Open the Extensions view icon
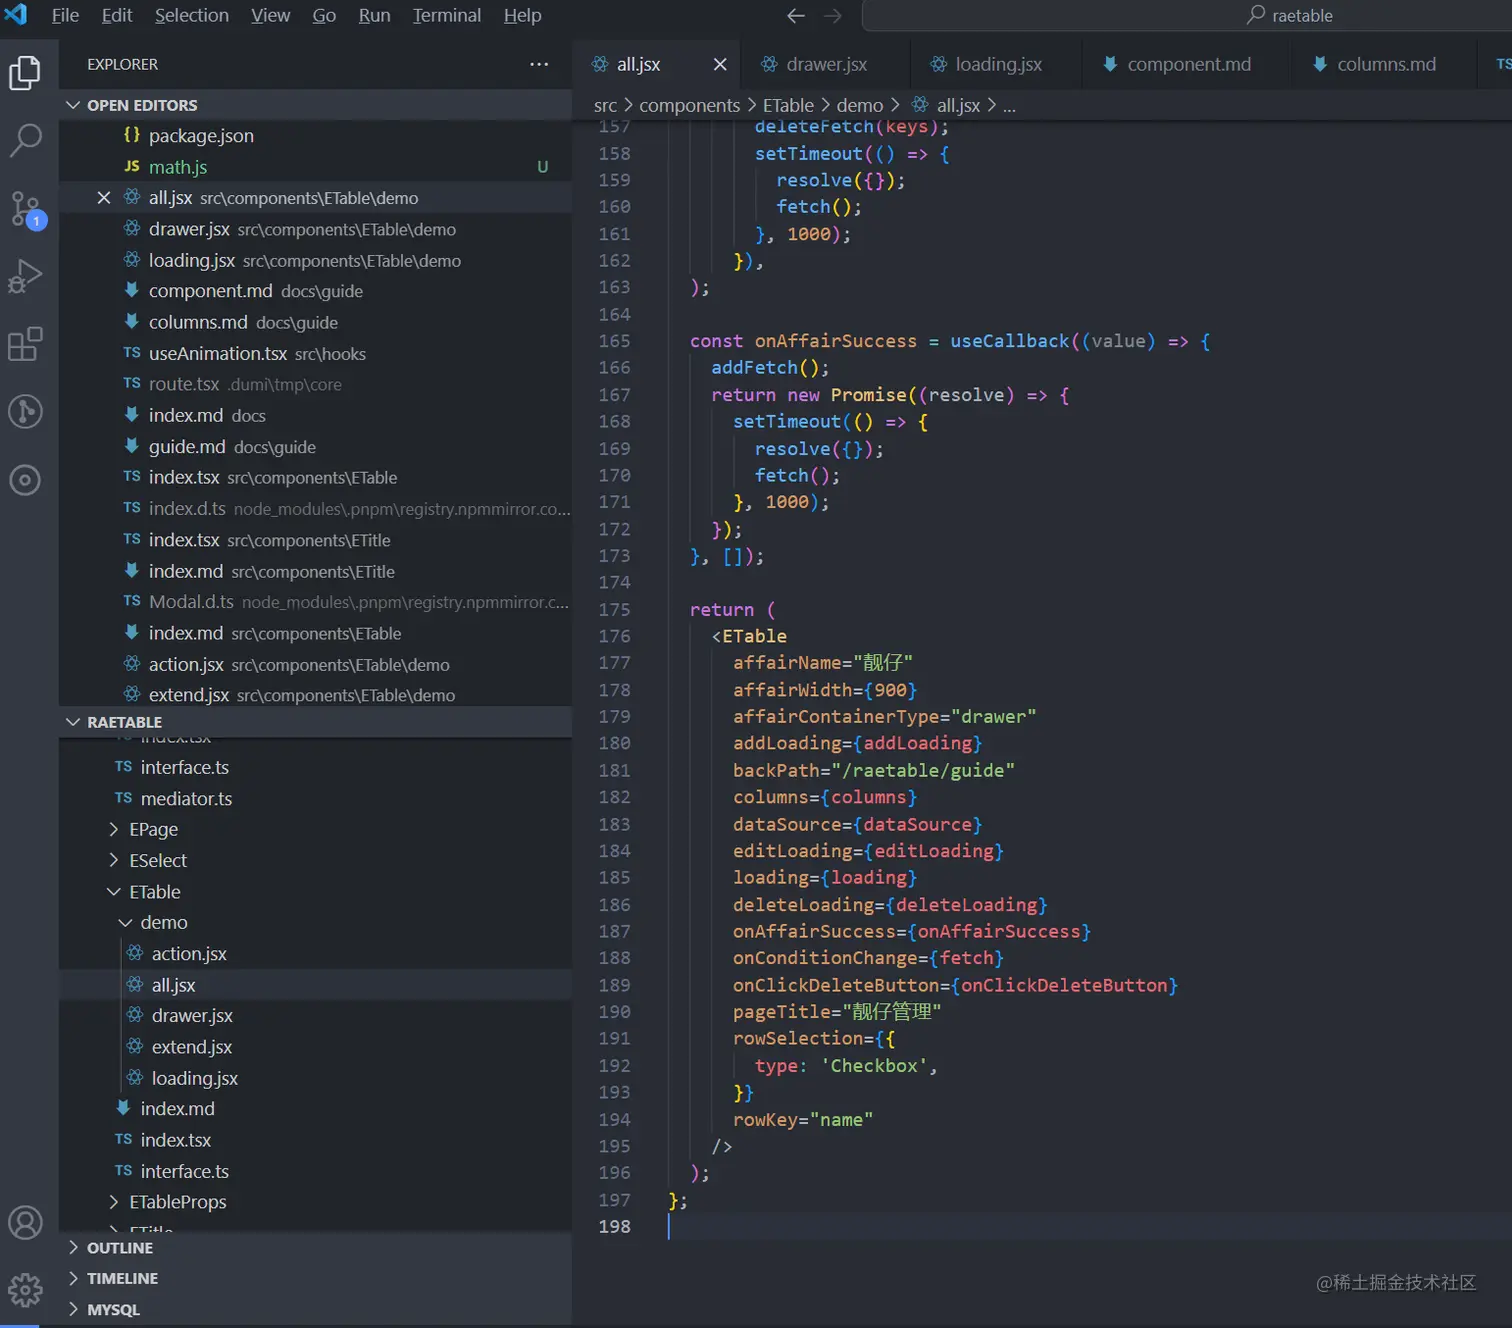 25,344
